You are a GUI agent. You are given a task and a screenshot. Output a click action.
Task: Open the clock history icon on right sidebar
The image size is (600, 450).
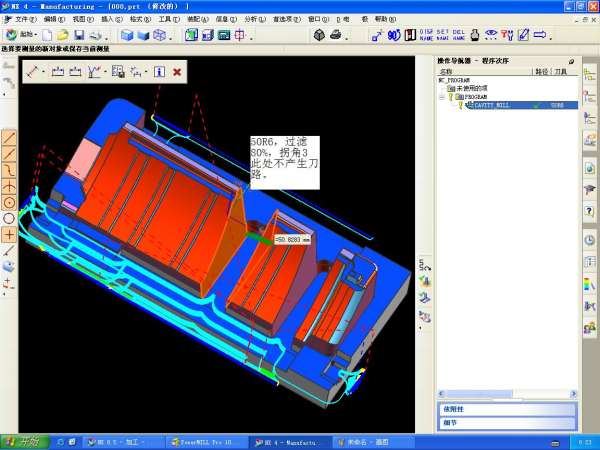click(x=590, y=240)
